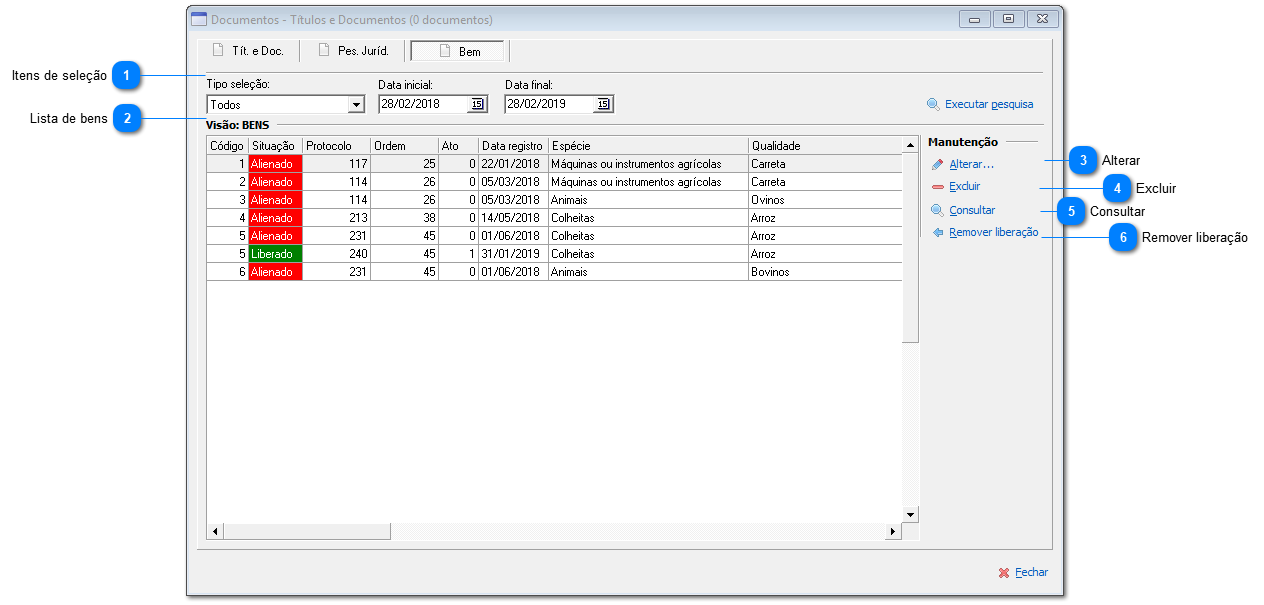Click the Espécie column header
The height and width of the screenshot is (605, 1264).
[x=648, y=146]
